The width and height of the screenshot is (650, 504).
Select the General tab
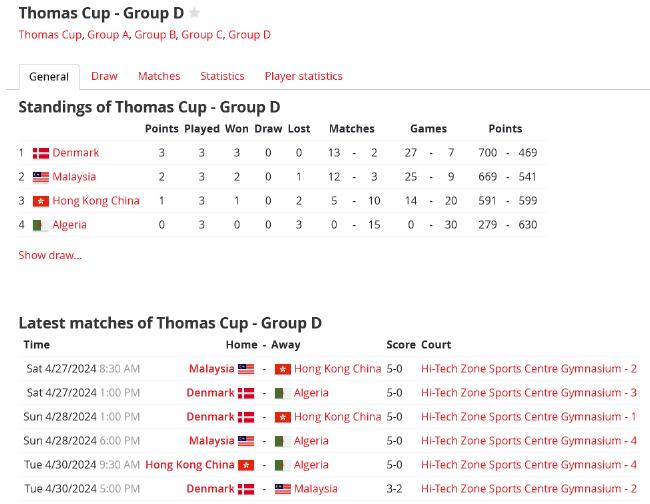(x=49, y=77)
